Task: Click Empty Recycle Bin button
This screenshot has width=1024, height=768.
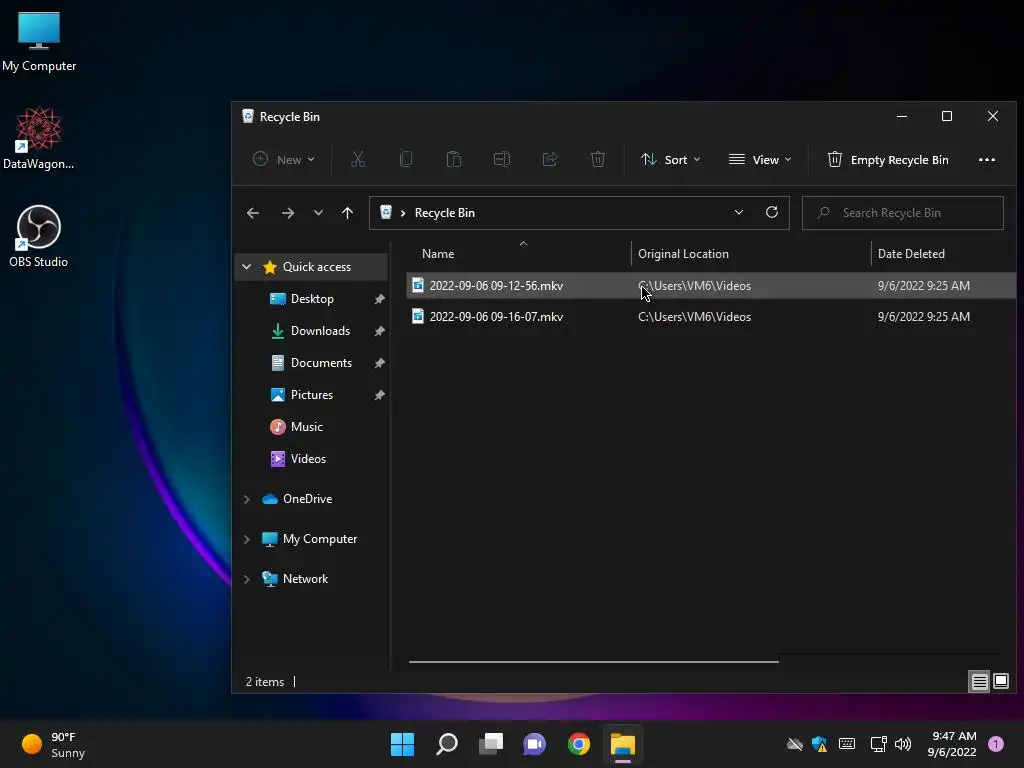Action: click(x=888, y=159)
